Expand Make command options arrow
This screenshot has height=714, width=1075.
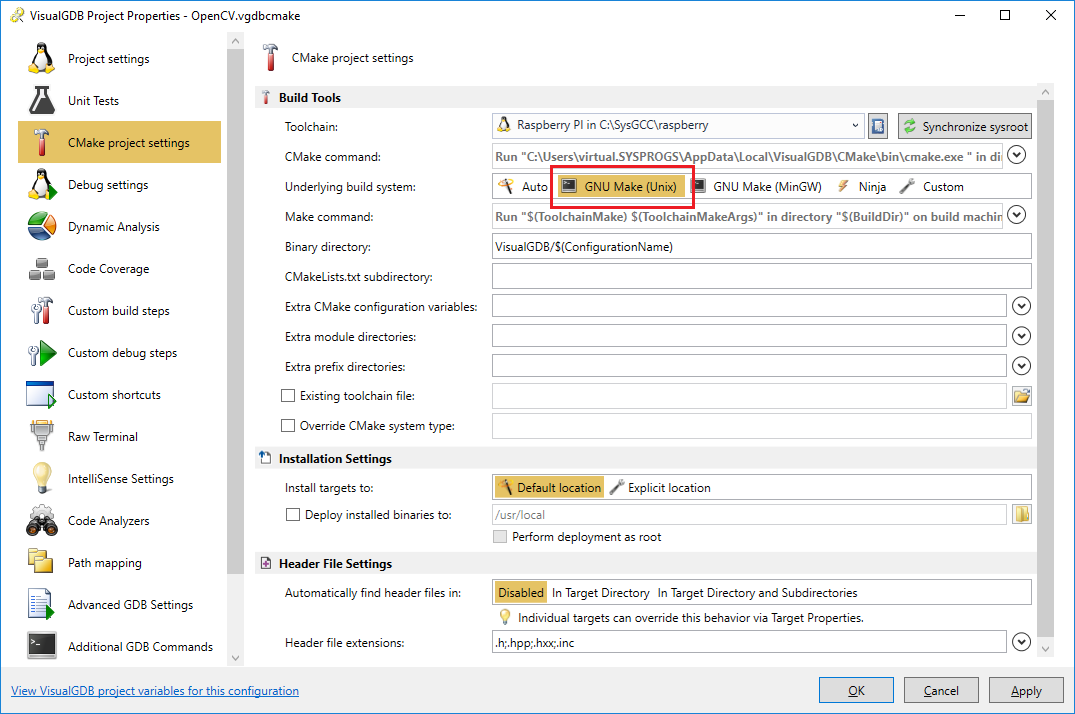1017,215
